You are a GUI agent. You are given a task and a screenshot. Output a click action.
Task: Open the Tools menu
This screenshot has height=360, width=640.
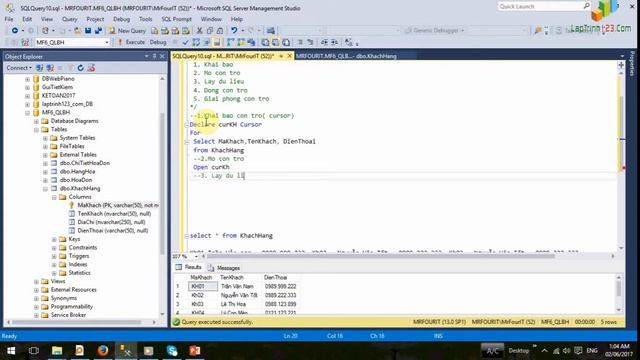[145, 19]
